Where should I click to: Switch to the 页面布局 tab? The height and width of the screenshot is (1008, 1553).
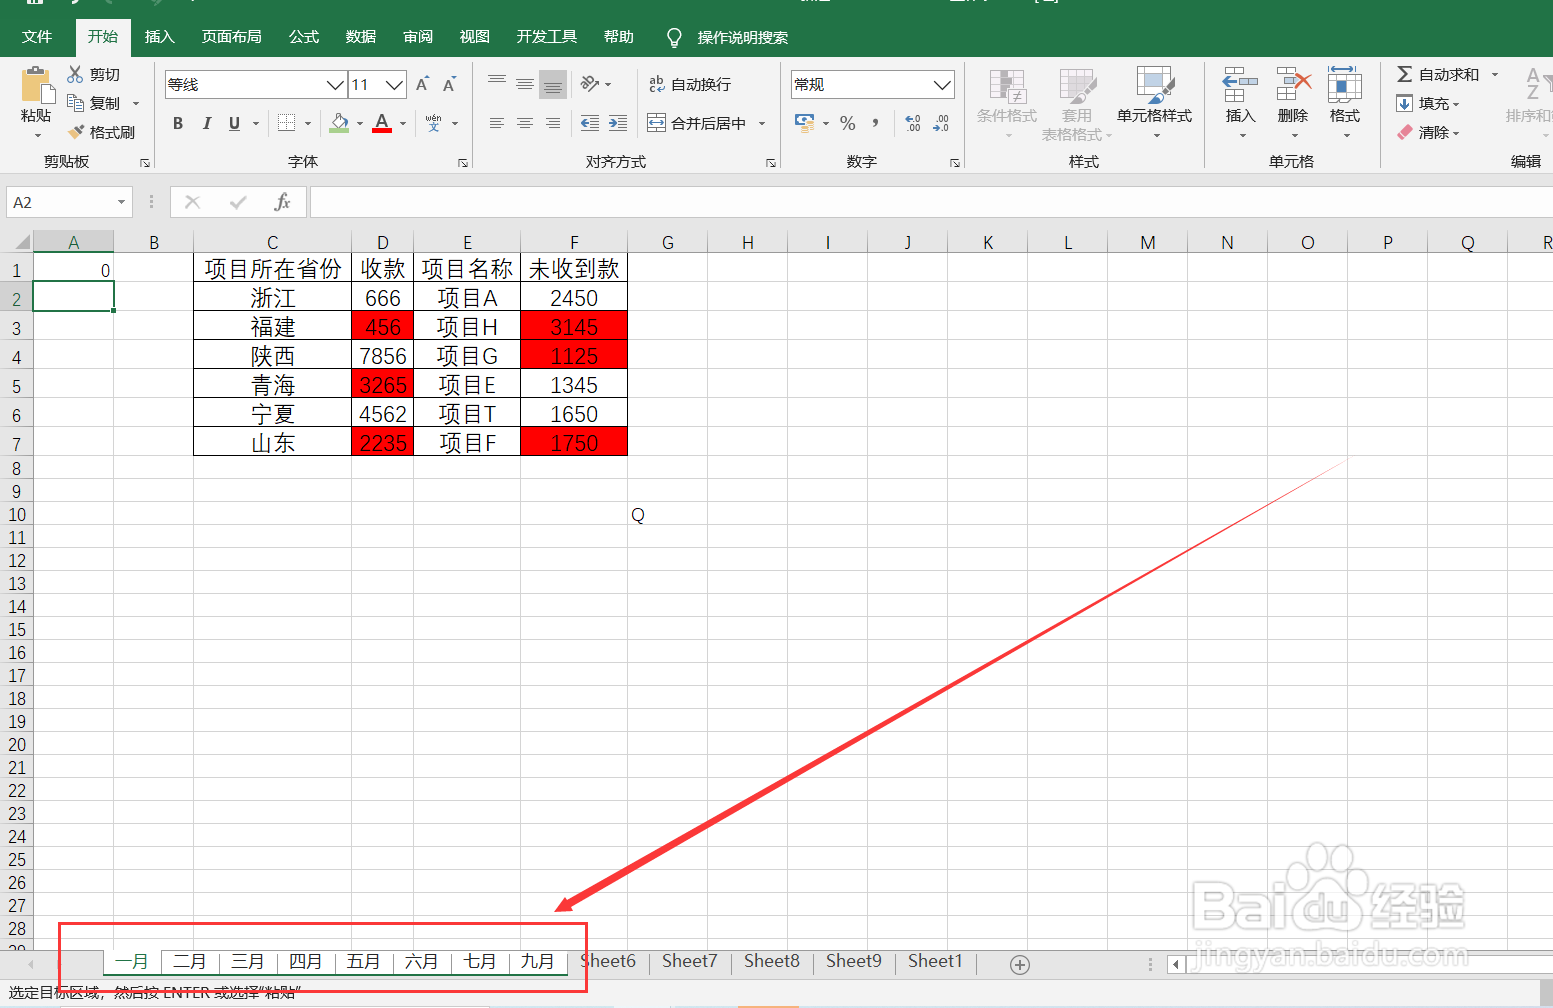point(232,37)
